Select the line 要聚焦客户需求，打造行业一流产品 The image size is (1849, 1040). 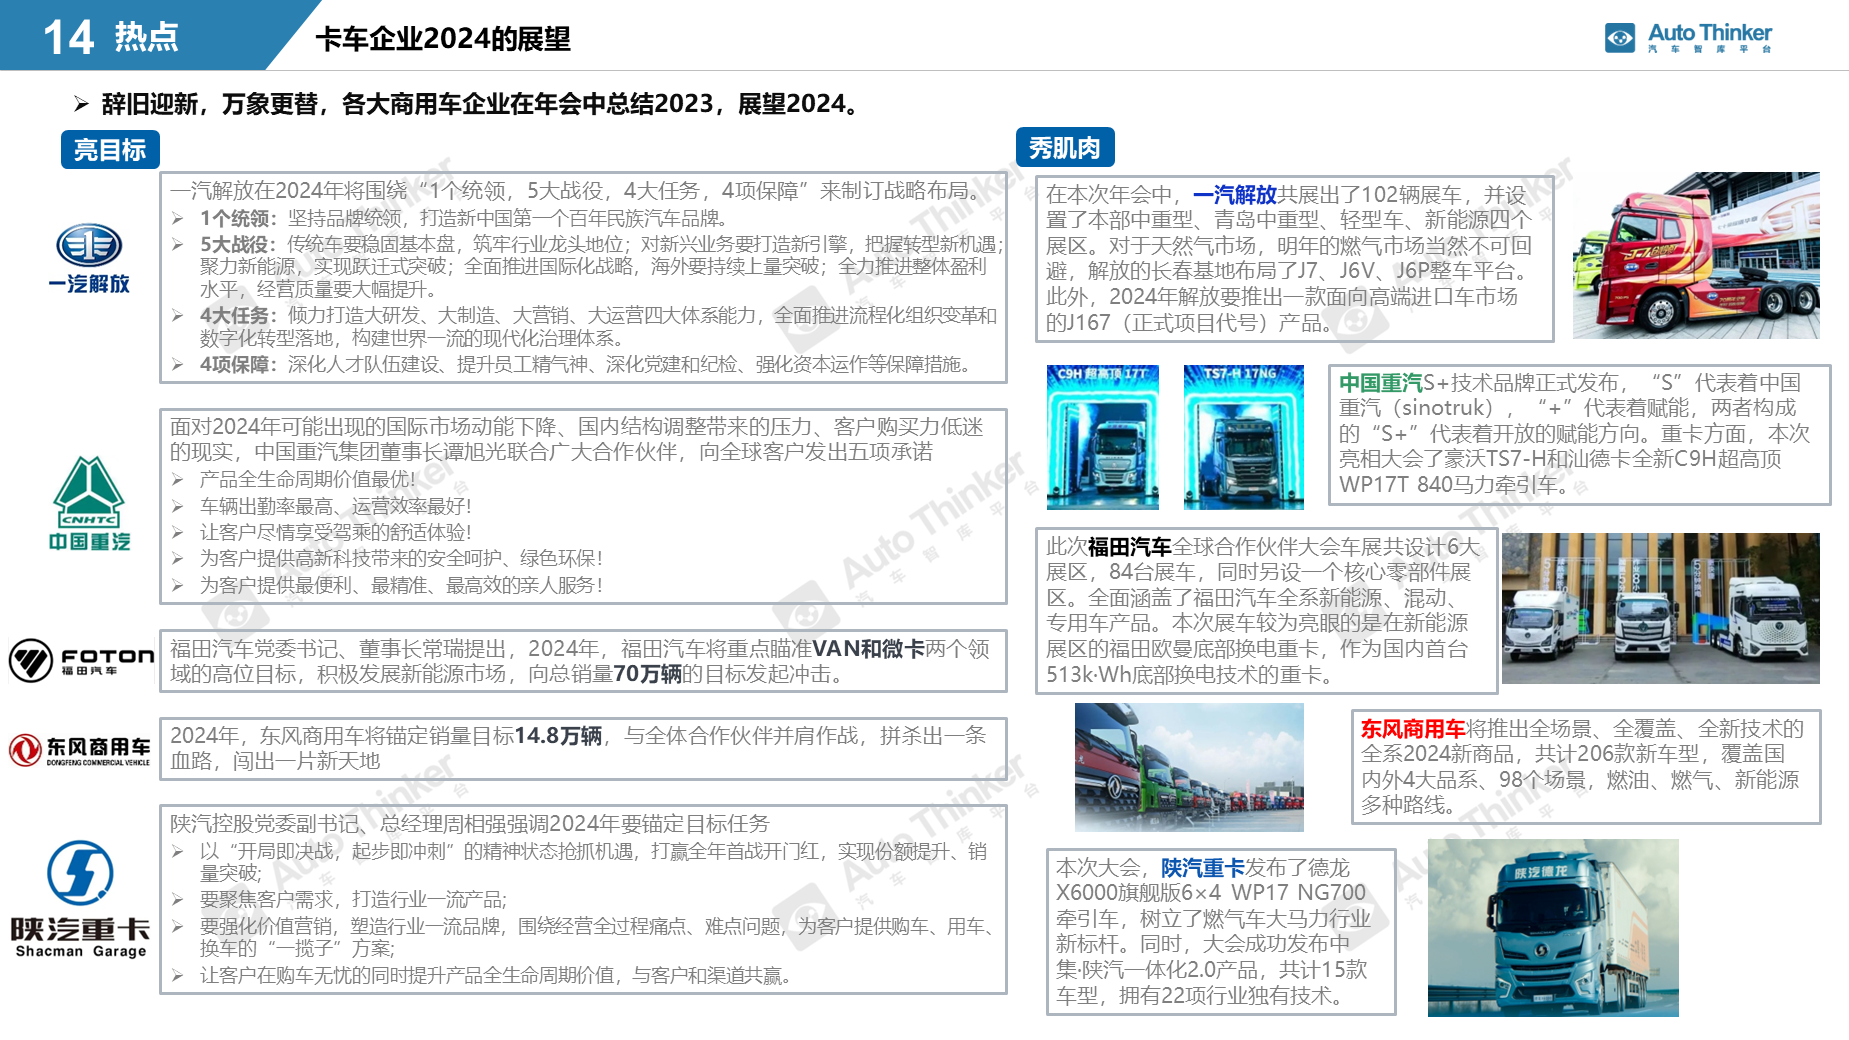353,899
